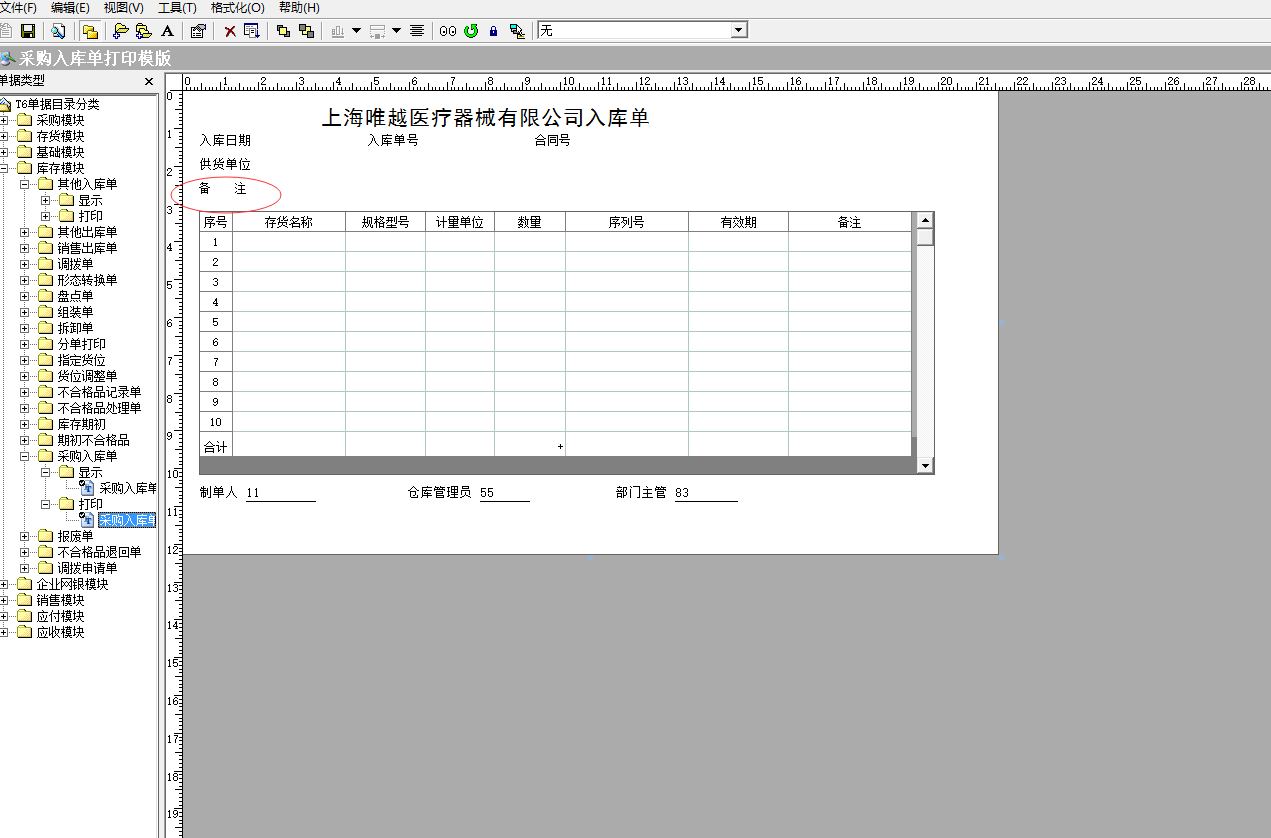Select 库存期初 tree item
This screenshot has width=1271, height=838.
(81, 424)
